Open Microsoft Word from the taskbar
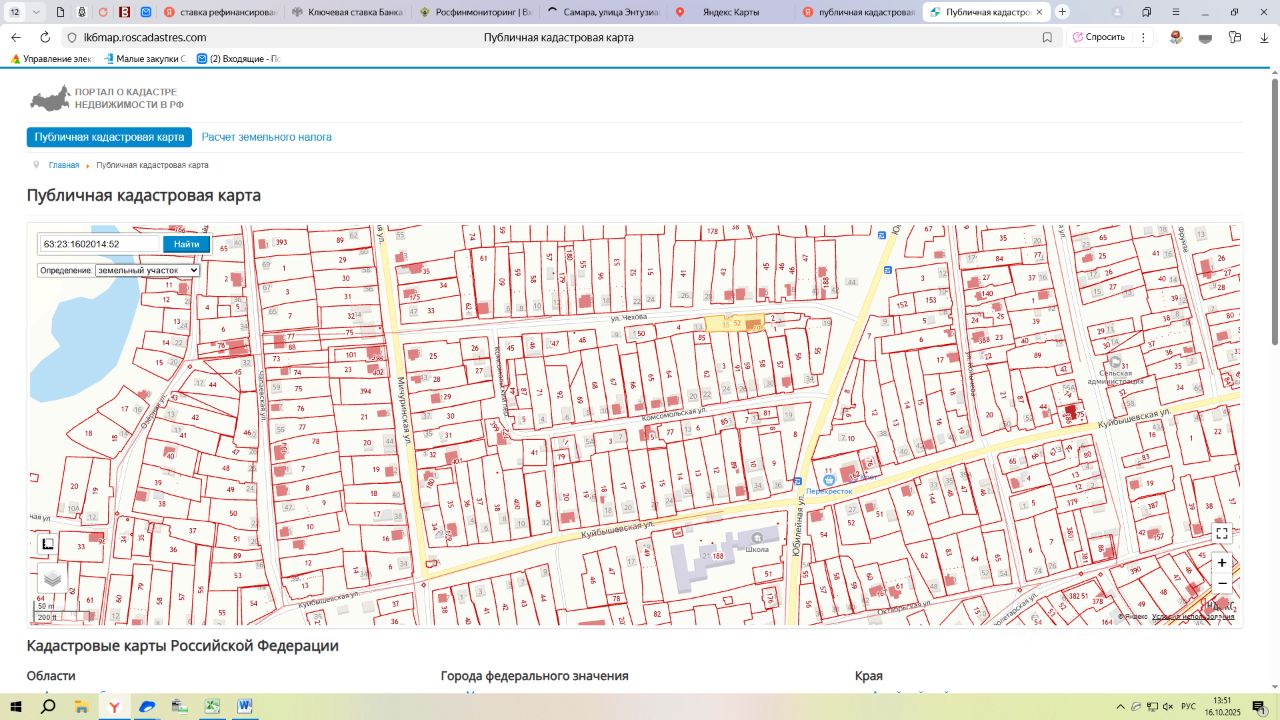The width and height of the screenshot is (1280, 720). 244,706
